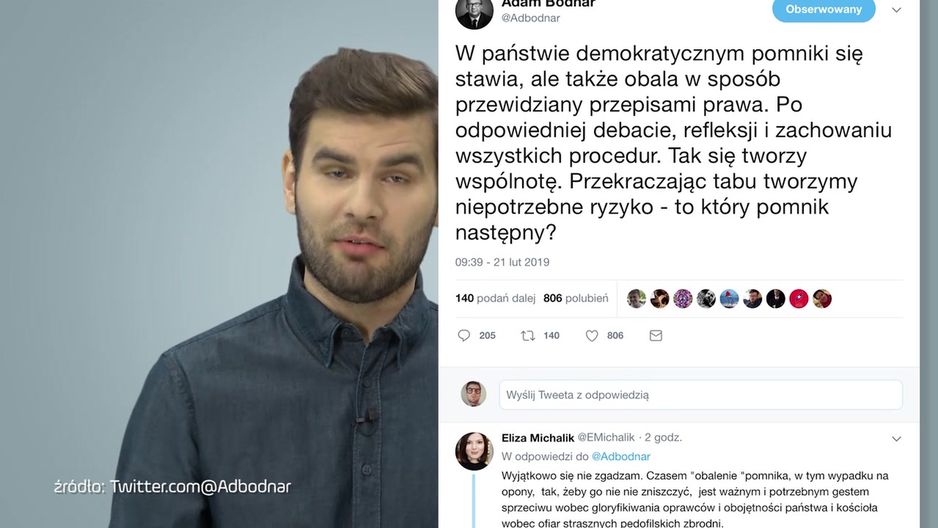Open options chevron on Eliza Michalik's reply
Screen dimensions: 938x528
click(x=896, y=438)
